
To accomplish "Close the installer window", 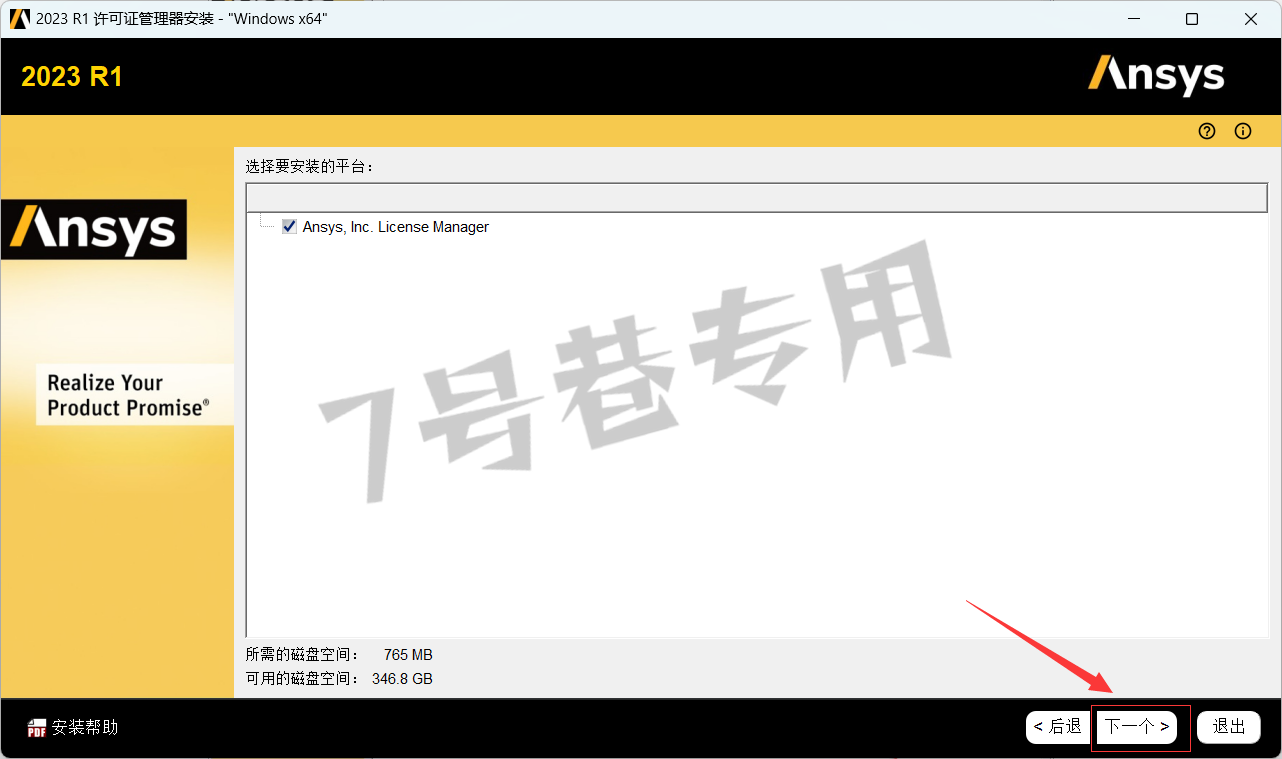I will [x=1251, y=19].
